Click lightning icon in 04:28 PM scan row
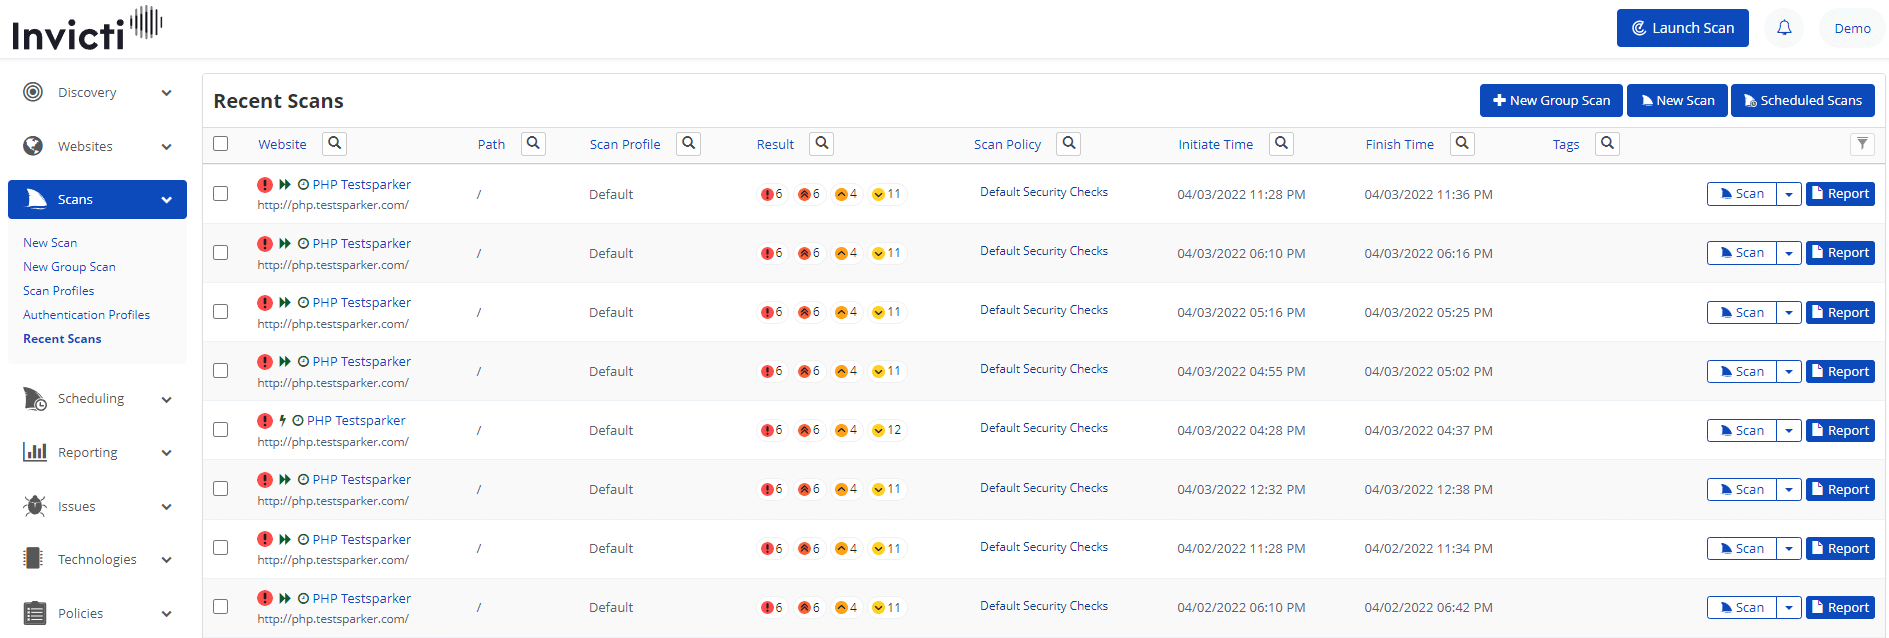Image resolution: width=1889 pixels, height=638 pixels. pos(283,421)
